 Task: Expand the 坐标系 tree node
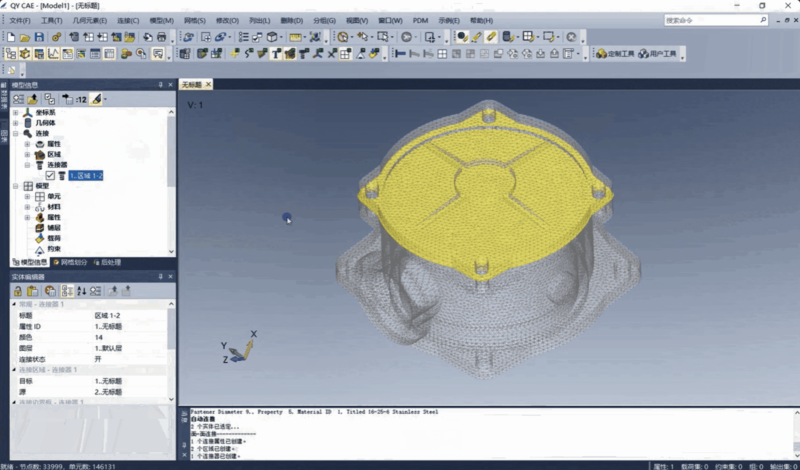(x=15, y=113)
